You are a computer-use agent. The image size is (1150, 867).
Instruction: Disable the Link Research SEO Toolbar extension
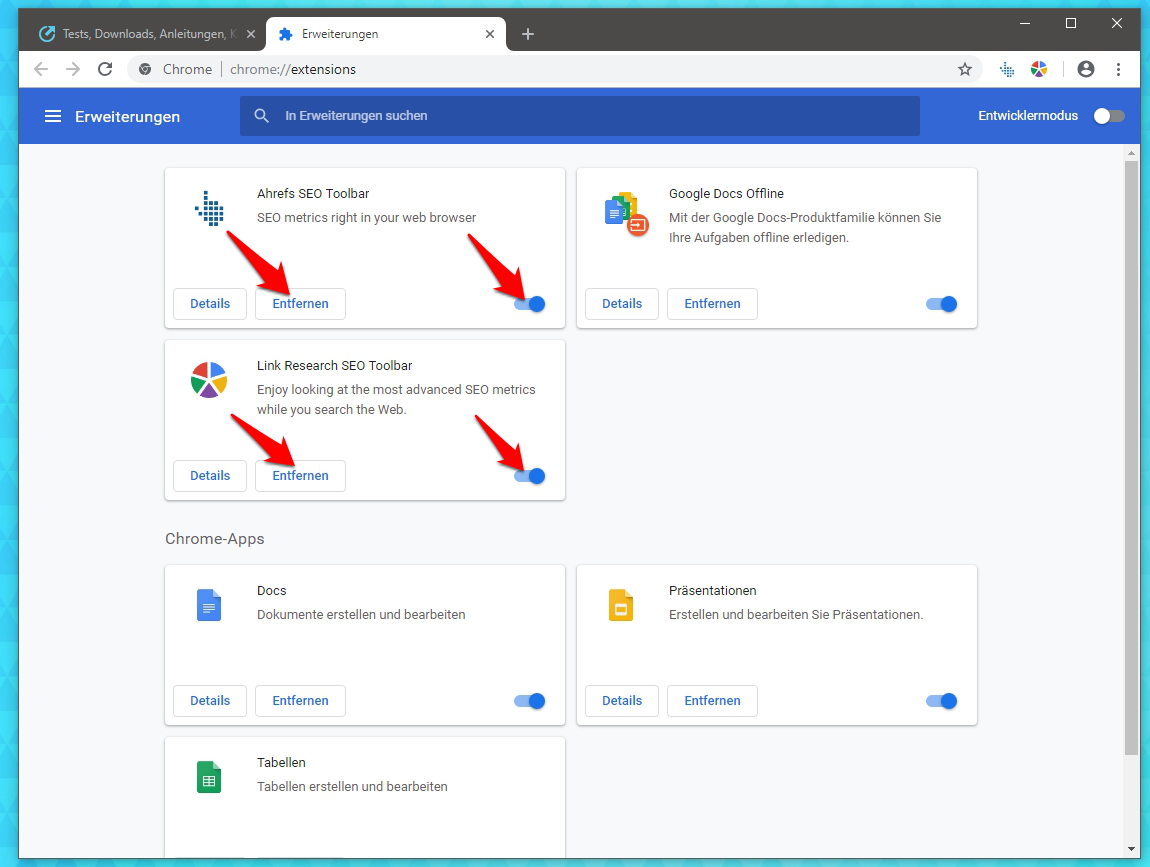pyautogui.click(x=530, y=476)
